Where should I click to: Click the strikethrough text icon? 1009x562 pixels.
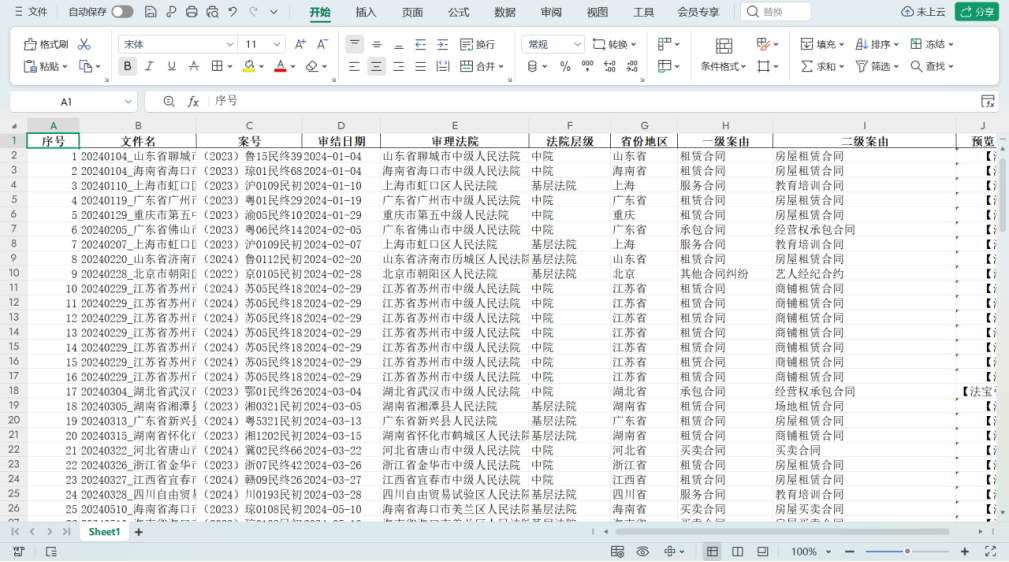(x=194, y=66)
